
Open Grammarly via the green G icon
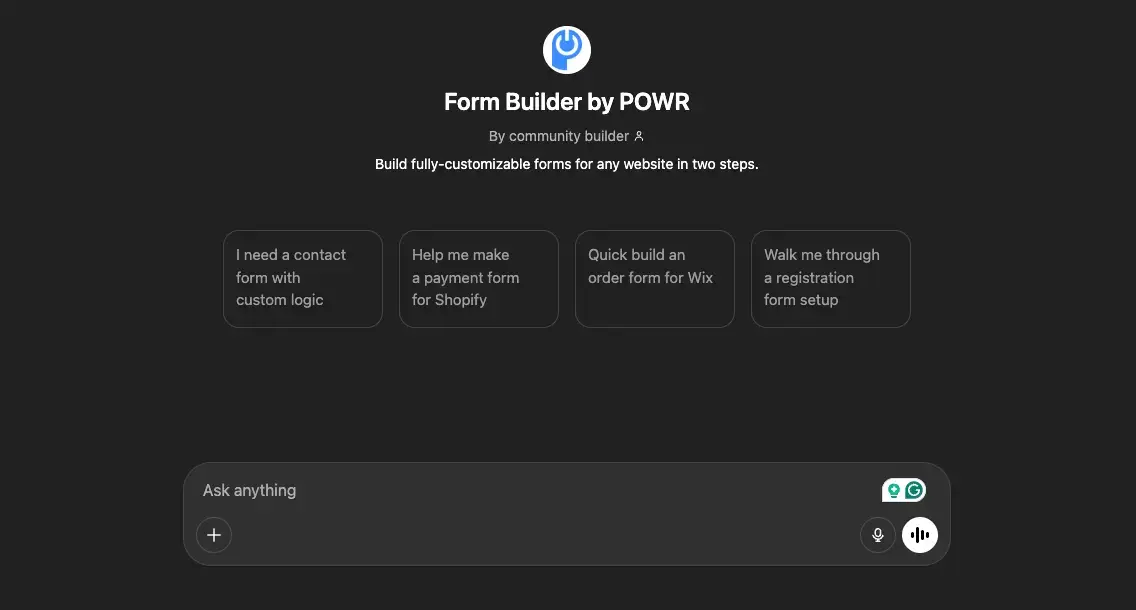pyautogui.click(x=912, y=490)
